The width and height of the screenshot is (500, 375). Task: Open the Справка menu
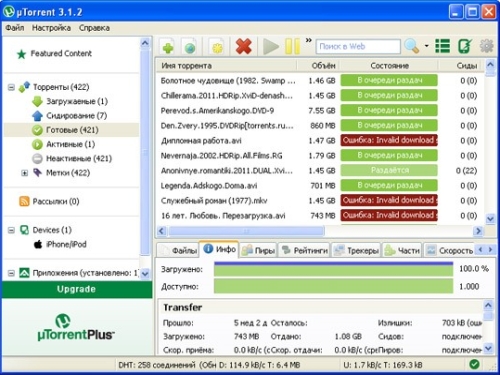click(94, 28)
